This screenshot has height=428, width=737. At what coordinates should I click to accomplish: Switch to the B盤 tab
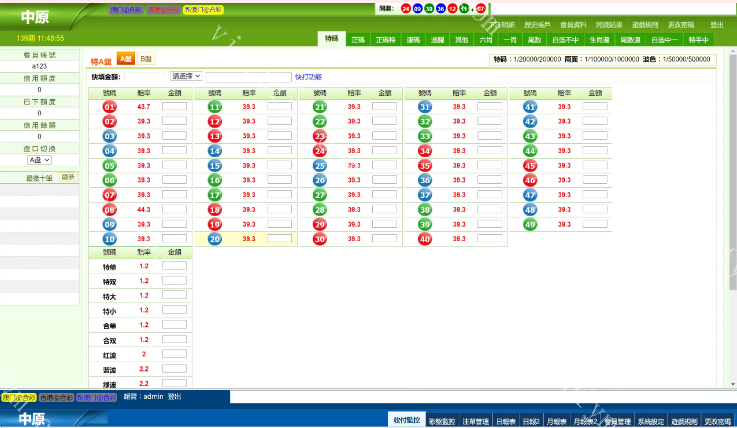[x=146, y=60]
